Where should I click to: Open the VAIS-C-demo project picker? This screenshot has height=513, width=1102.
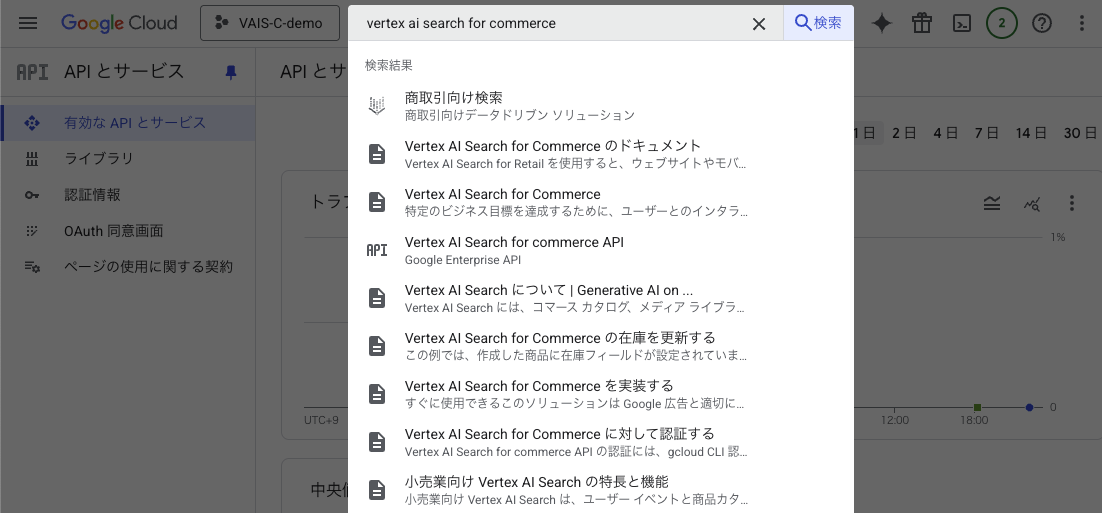point(270,23)
